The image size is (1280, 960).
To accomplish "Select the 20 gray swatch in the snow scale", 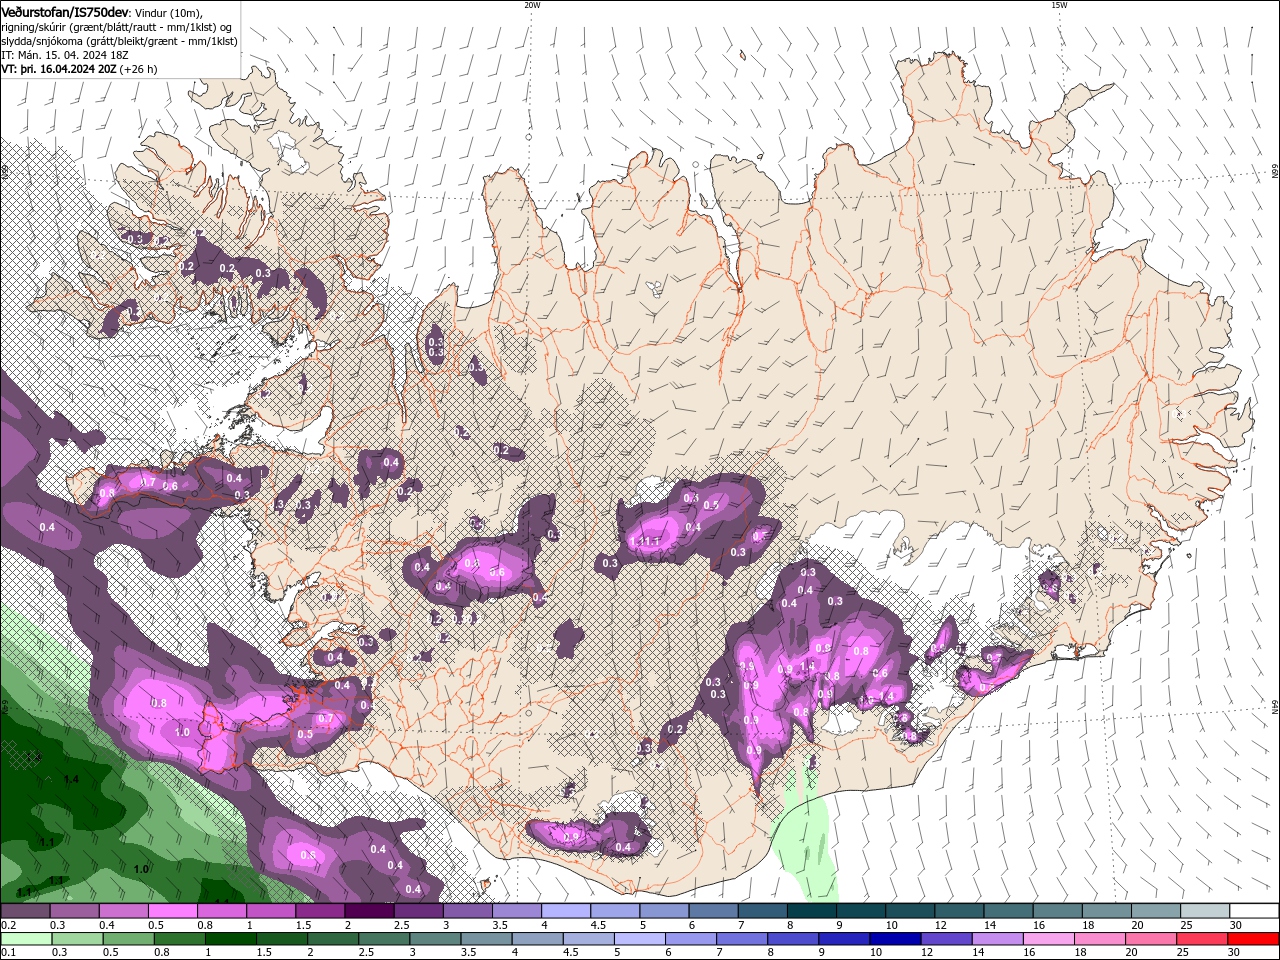I will click(1155, 911).
